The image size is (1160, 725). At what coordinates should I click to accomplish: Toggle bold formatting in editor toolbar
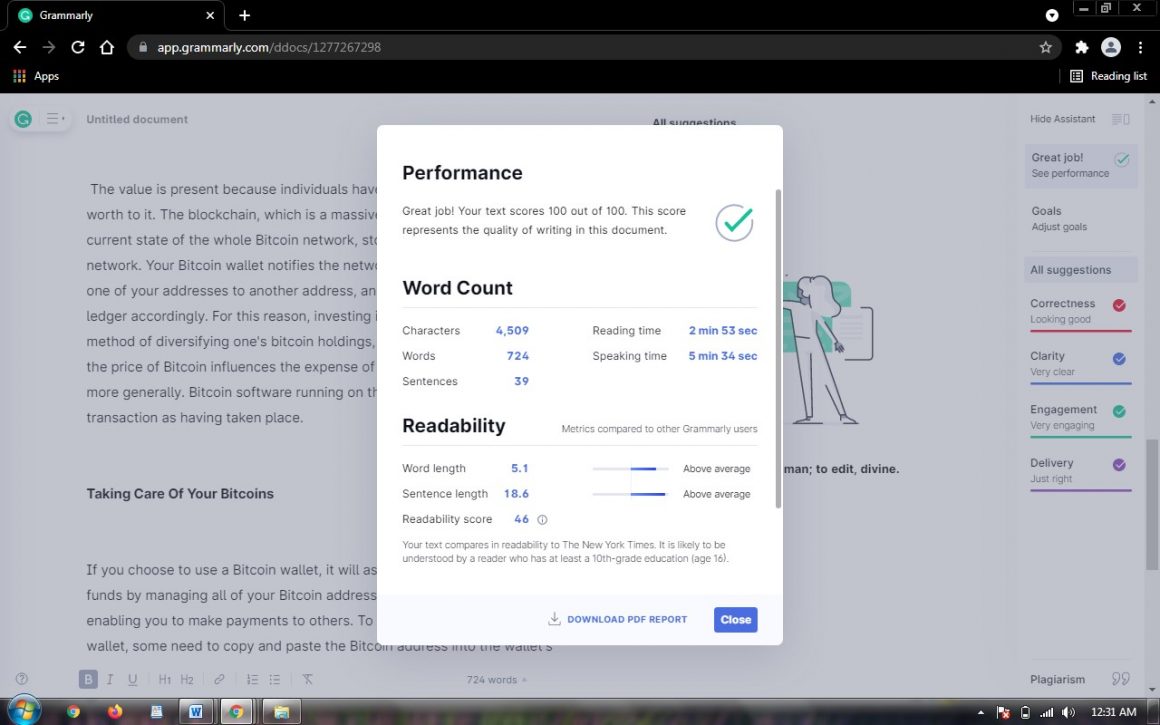[88, 679]
